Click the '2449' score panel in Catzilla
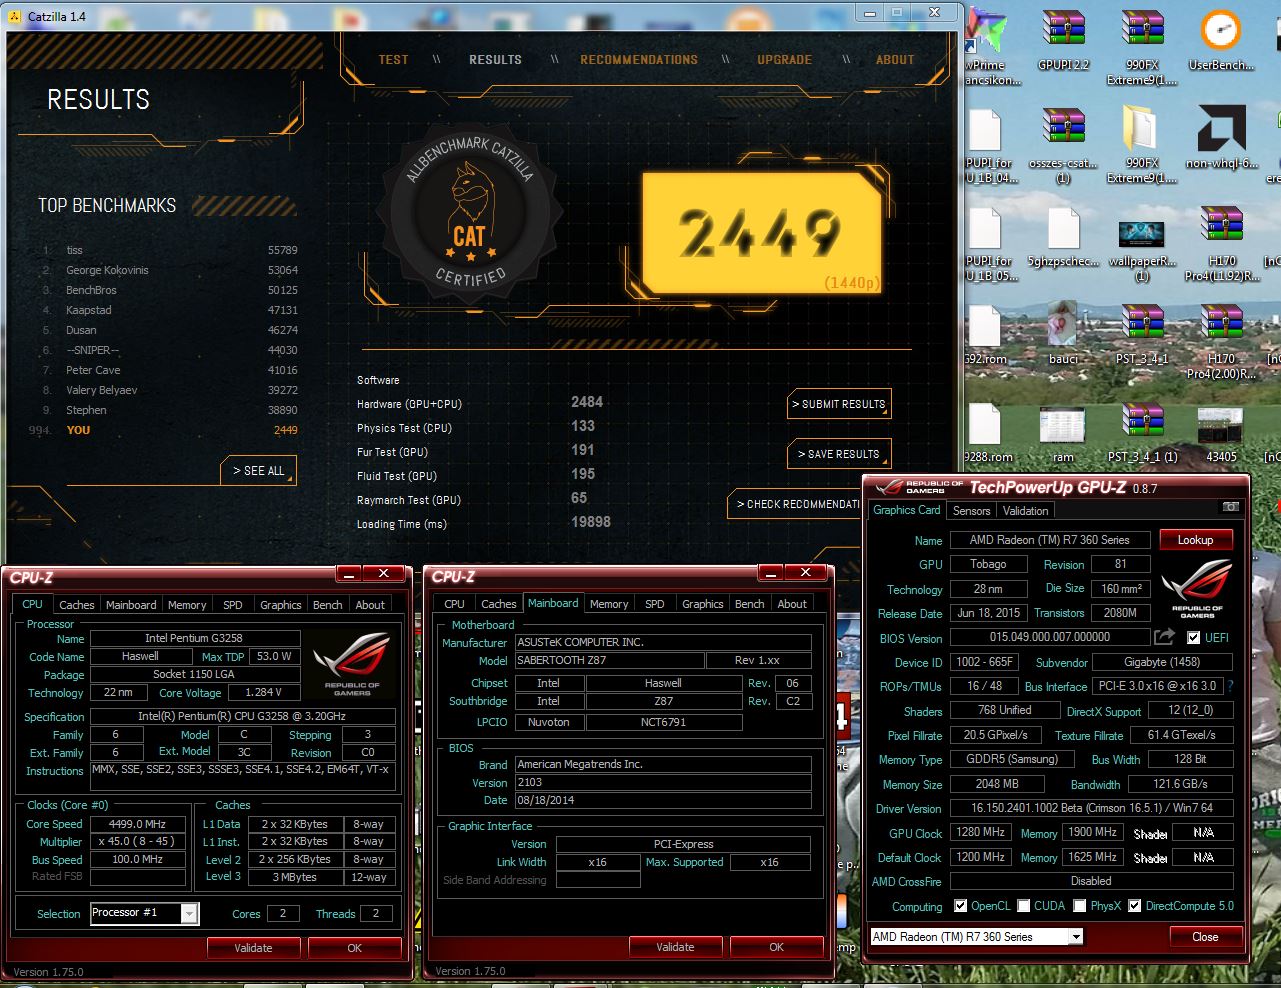Viewport: 1281px width, 988px height. (x=762, y=233)
